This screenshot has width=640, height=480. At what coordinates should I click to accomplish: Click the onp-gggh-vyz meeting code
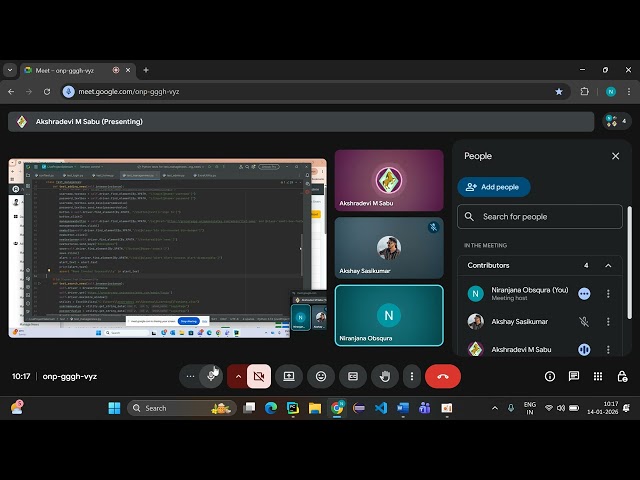click(x=70, y=376)
